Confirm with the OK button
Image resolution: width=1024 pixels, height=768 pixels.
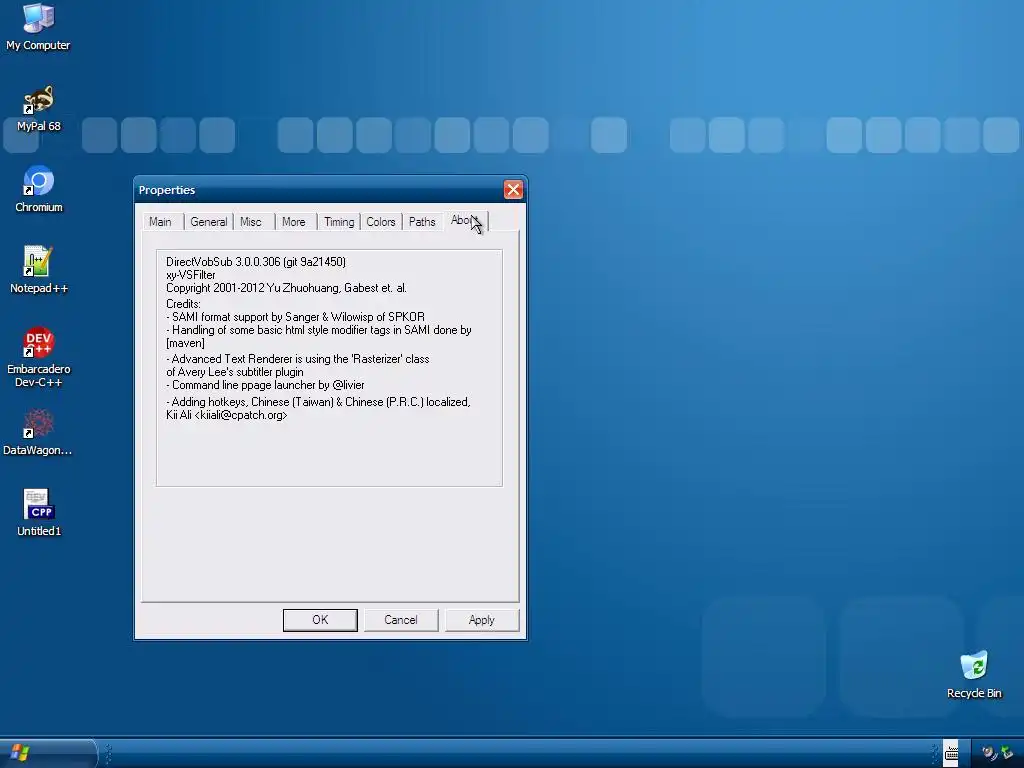pyautogui.click(x=320, y=620)
